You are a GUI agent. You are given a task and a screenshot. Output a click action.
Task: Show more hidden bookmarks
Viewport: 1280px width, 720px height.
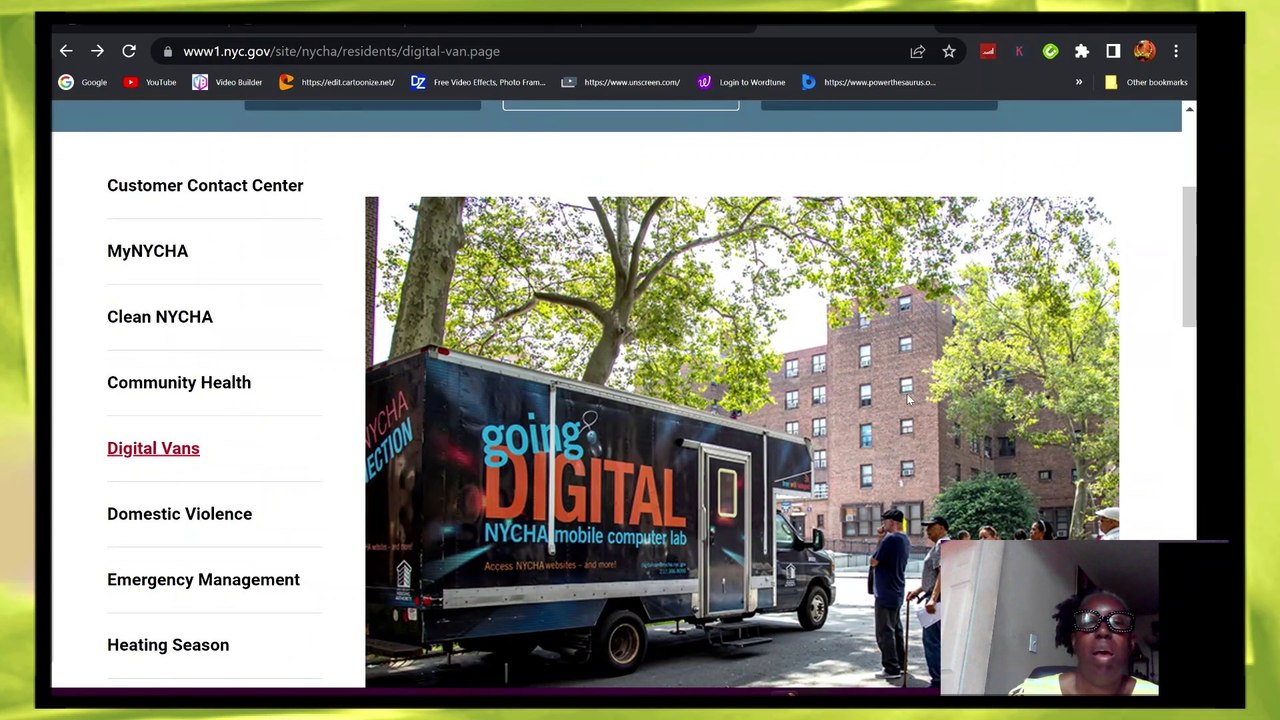tap(1079, 82)
